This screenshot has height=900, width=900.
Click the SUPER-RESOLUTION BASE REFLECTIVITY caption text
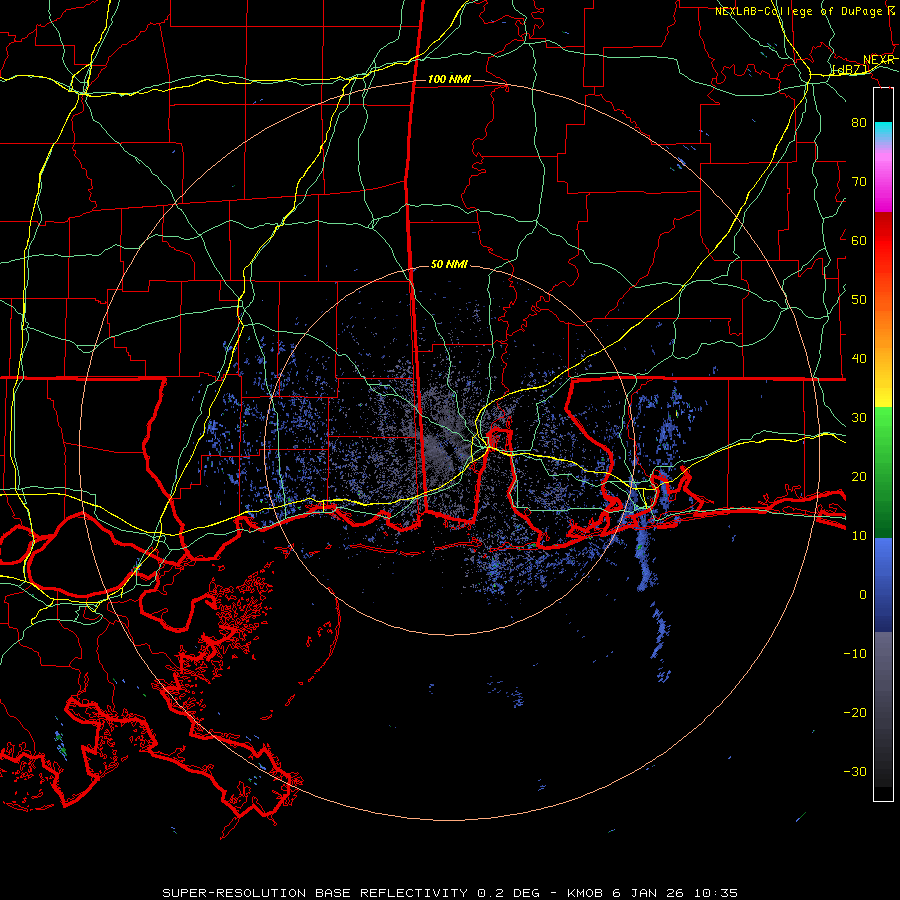pyautogui.click(x=314, y=893)
